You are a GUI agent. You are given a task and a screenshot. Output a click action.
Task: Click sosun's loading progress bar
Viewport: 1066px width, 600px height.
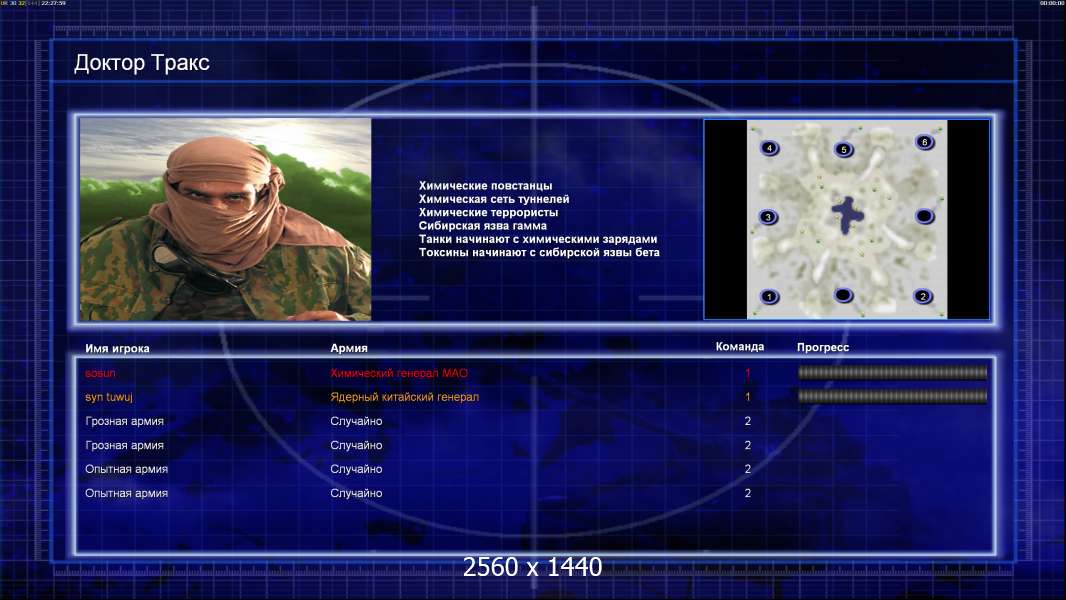(x=892, y=373)
